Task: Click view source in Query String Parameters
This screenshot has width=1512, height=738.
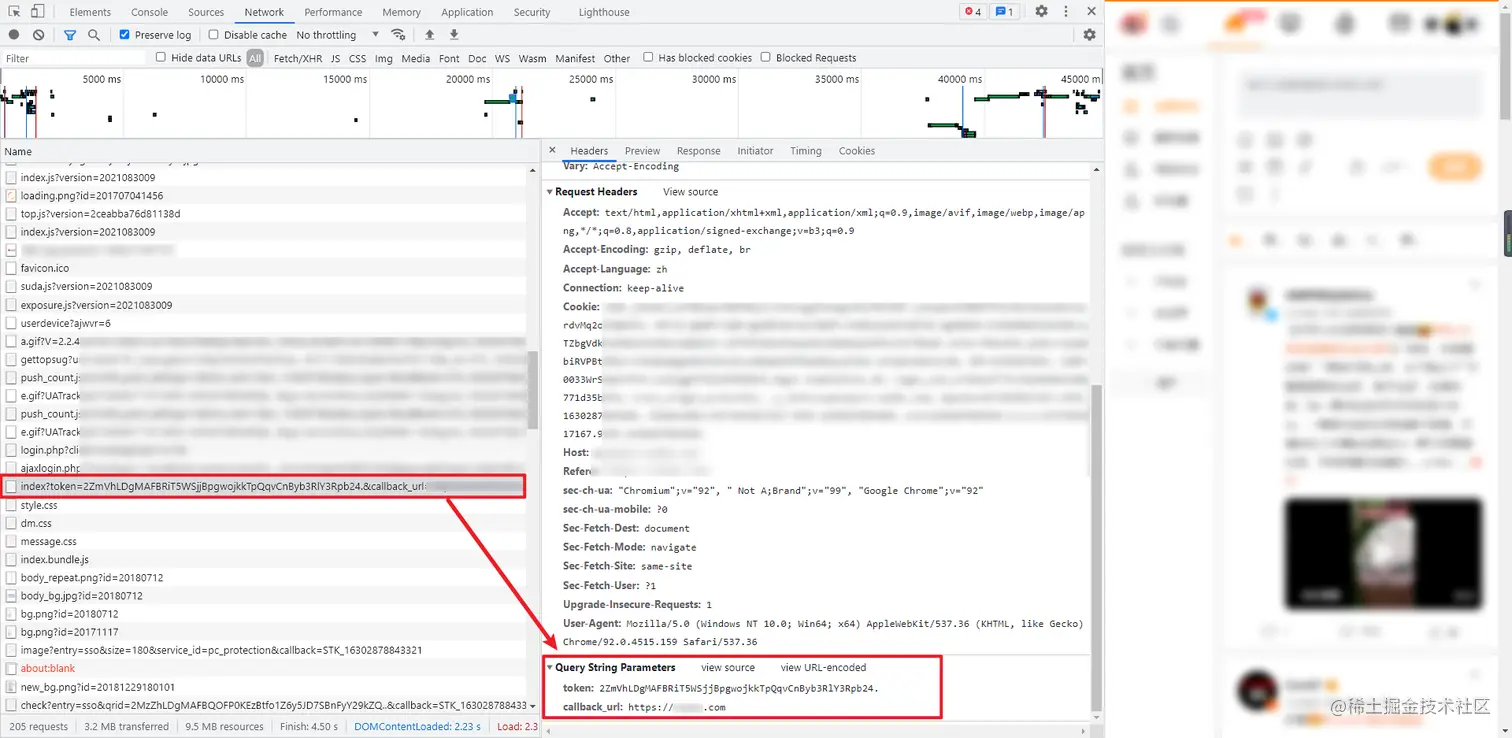Action: (x=728, y=667)
